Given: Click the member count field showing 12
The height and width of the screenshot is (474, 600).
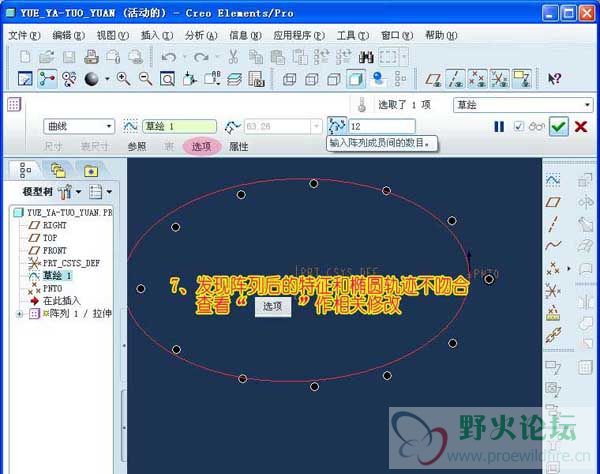Looking at the screenshot, I should coord(382,126).
